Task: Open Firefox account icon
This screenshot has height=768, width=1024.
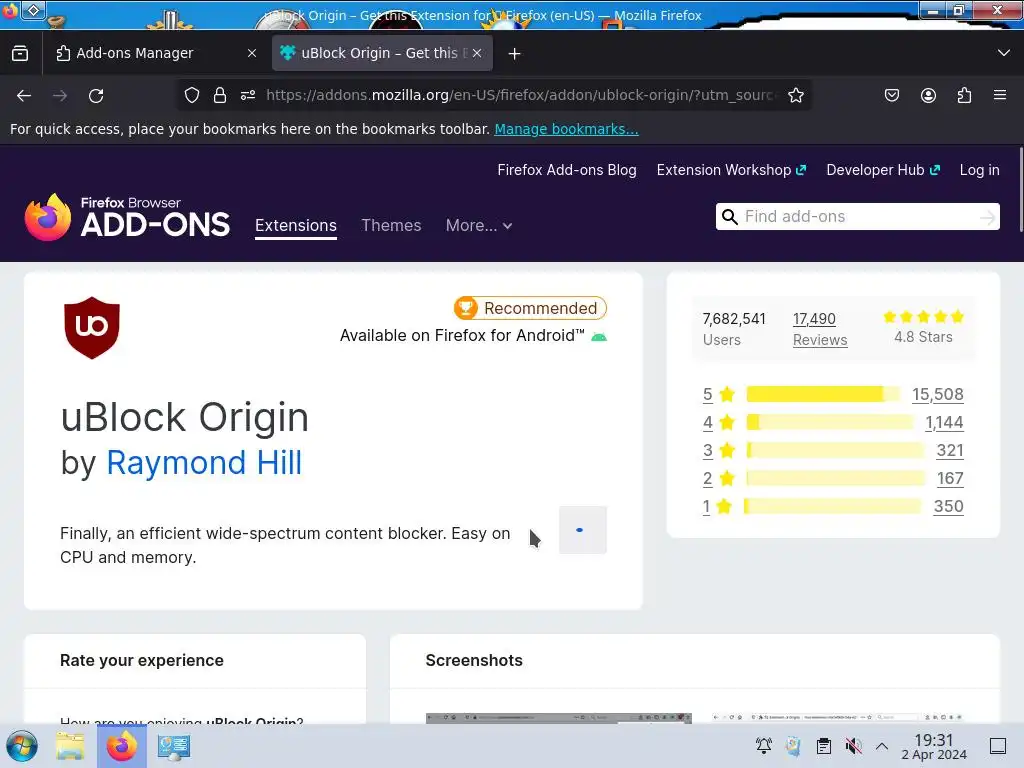Action: pos(928,95)
